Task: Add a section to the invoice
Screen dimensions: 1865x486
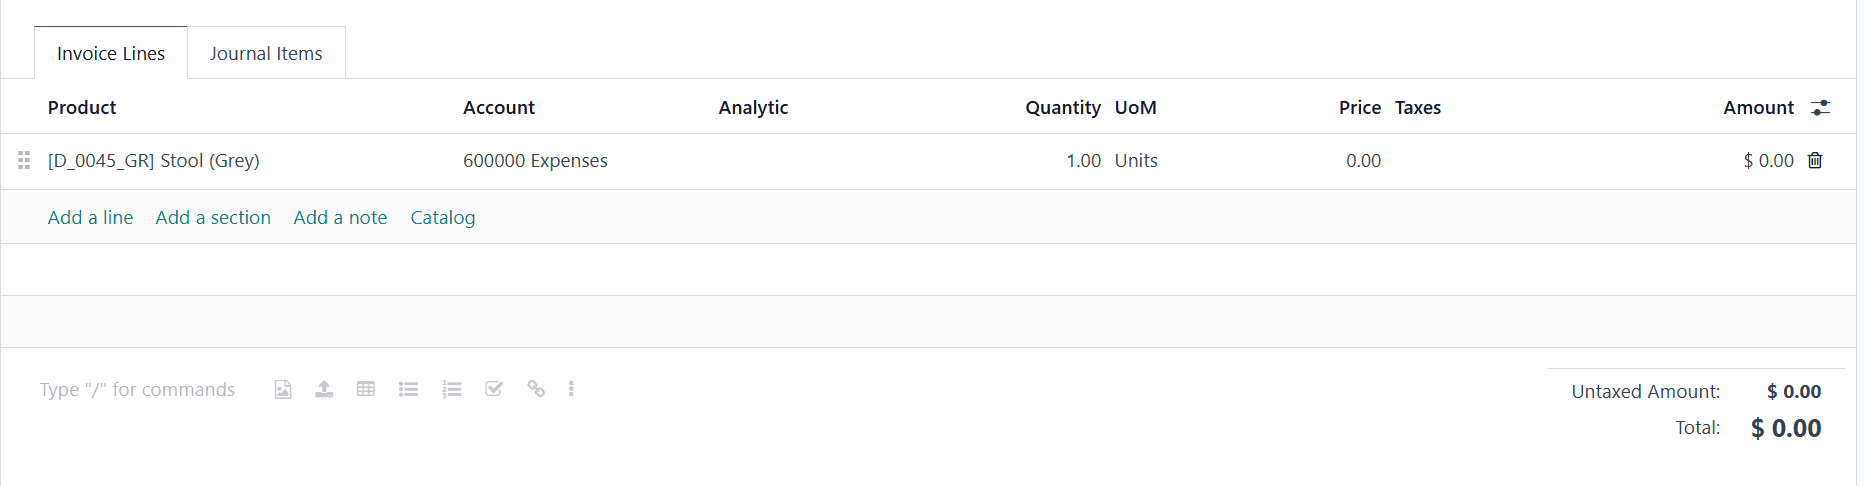Action: [x=213, y=217]
